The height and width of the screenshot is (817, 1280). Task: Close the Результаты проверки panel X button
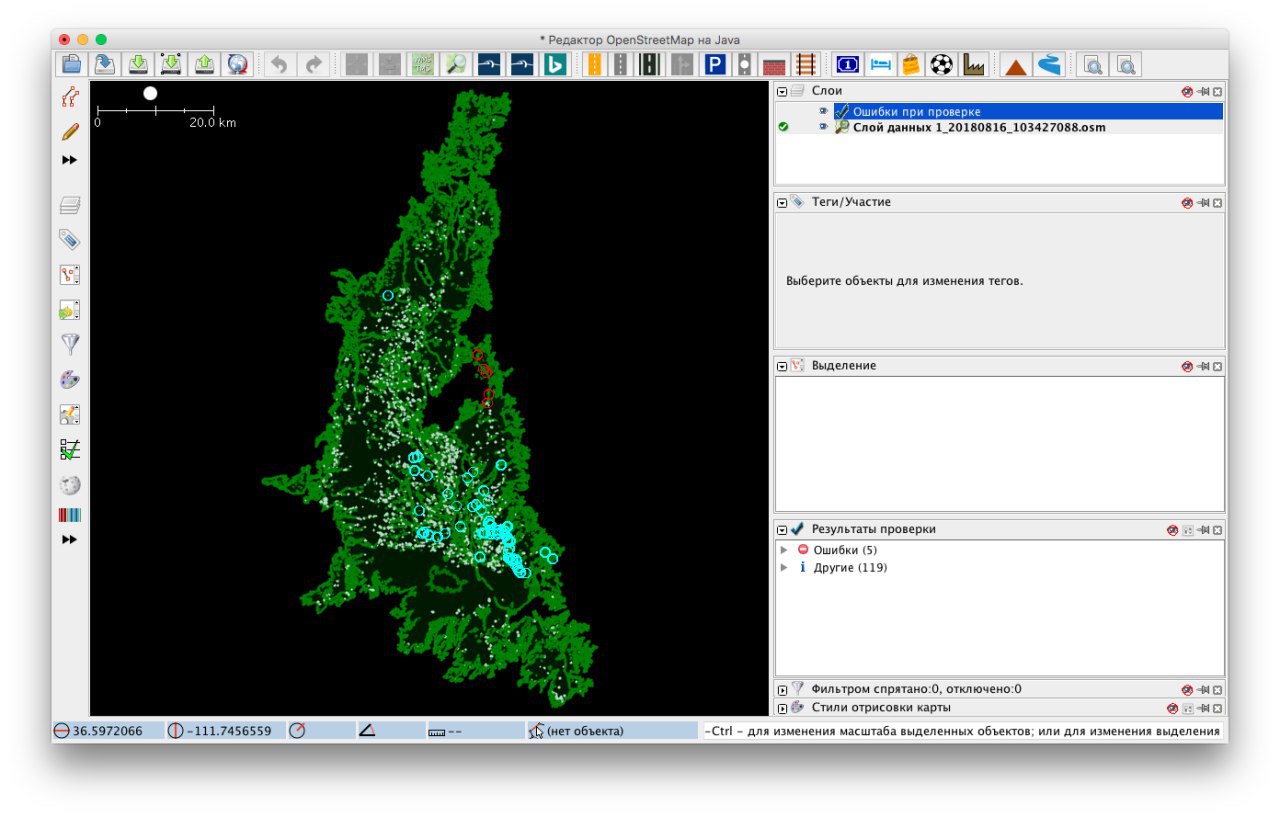tap(1218, 530)
